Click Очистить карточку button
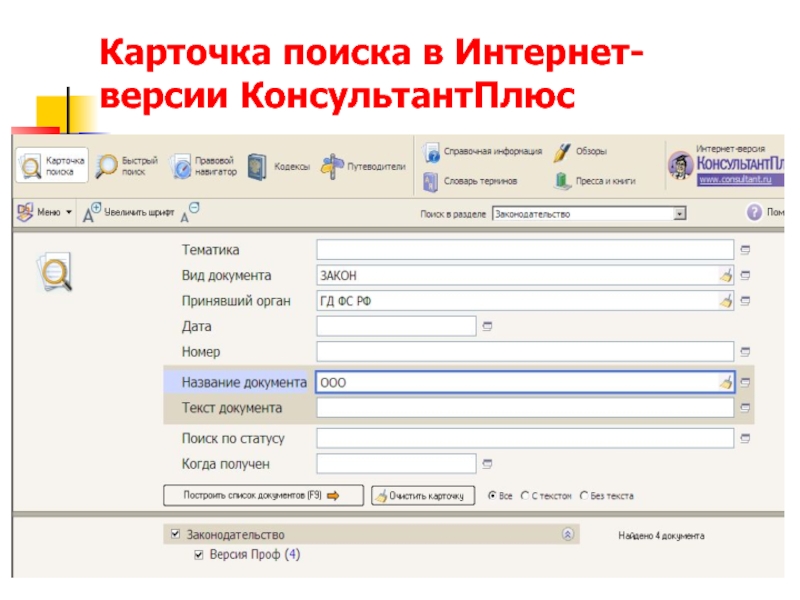This screenshot has width=800, height=600. click(423, 495)
